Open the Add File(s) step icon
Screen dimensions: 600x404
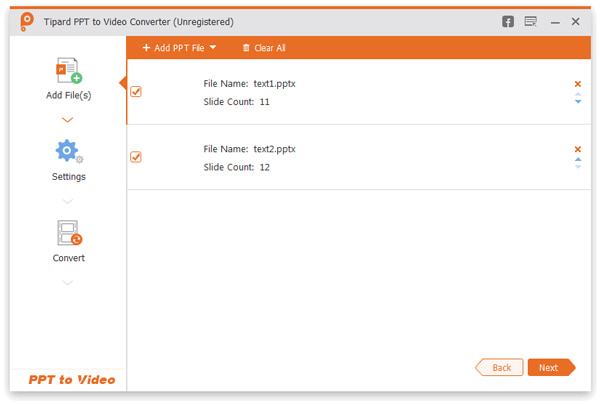69,70
